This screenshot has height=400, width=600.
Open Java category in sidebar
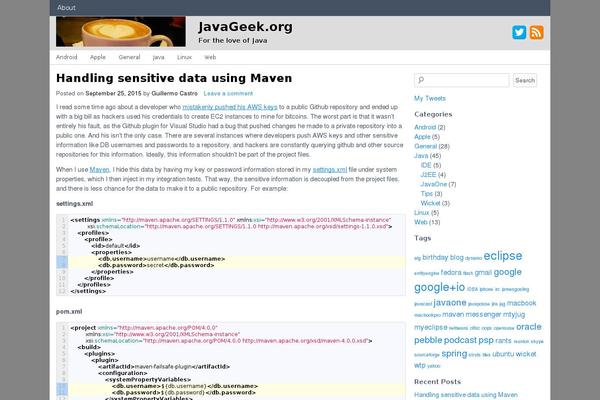[x=421, y=156]
